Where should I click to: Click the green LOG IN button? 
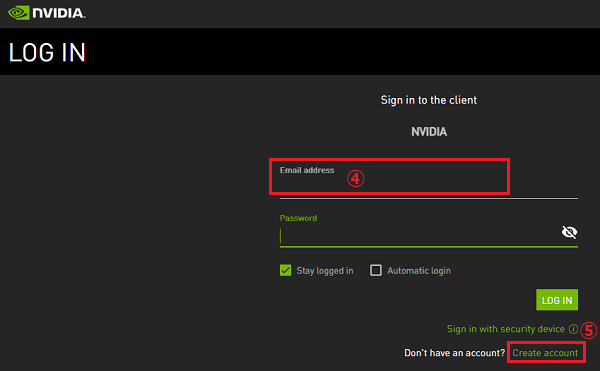[557, 300]
